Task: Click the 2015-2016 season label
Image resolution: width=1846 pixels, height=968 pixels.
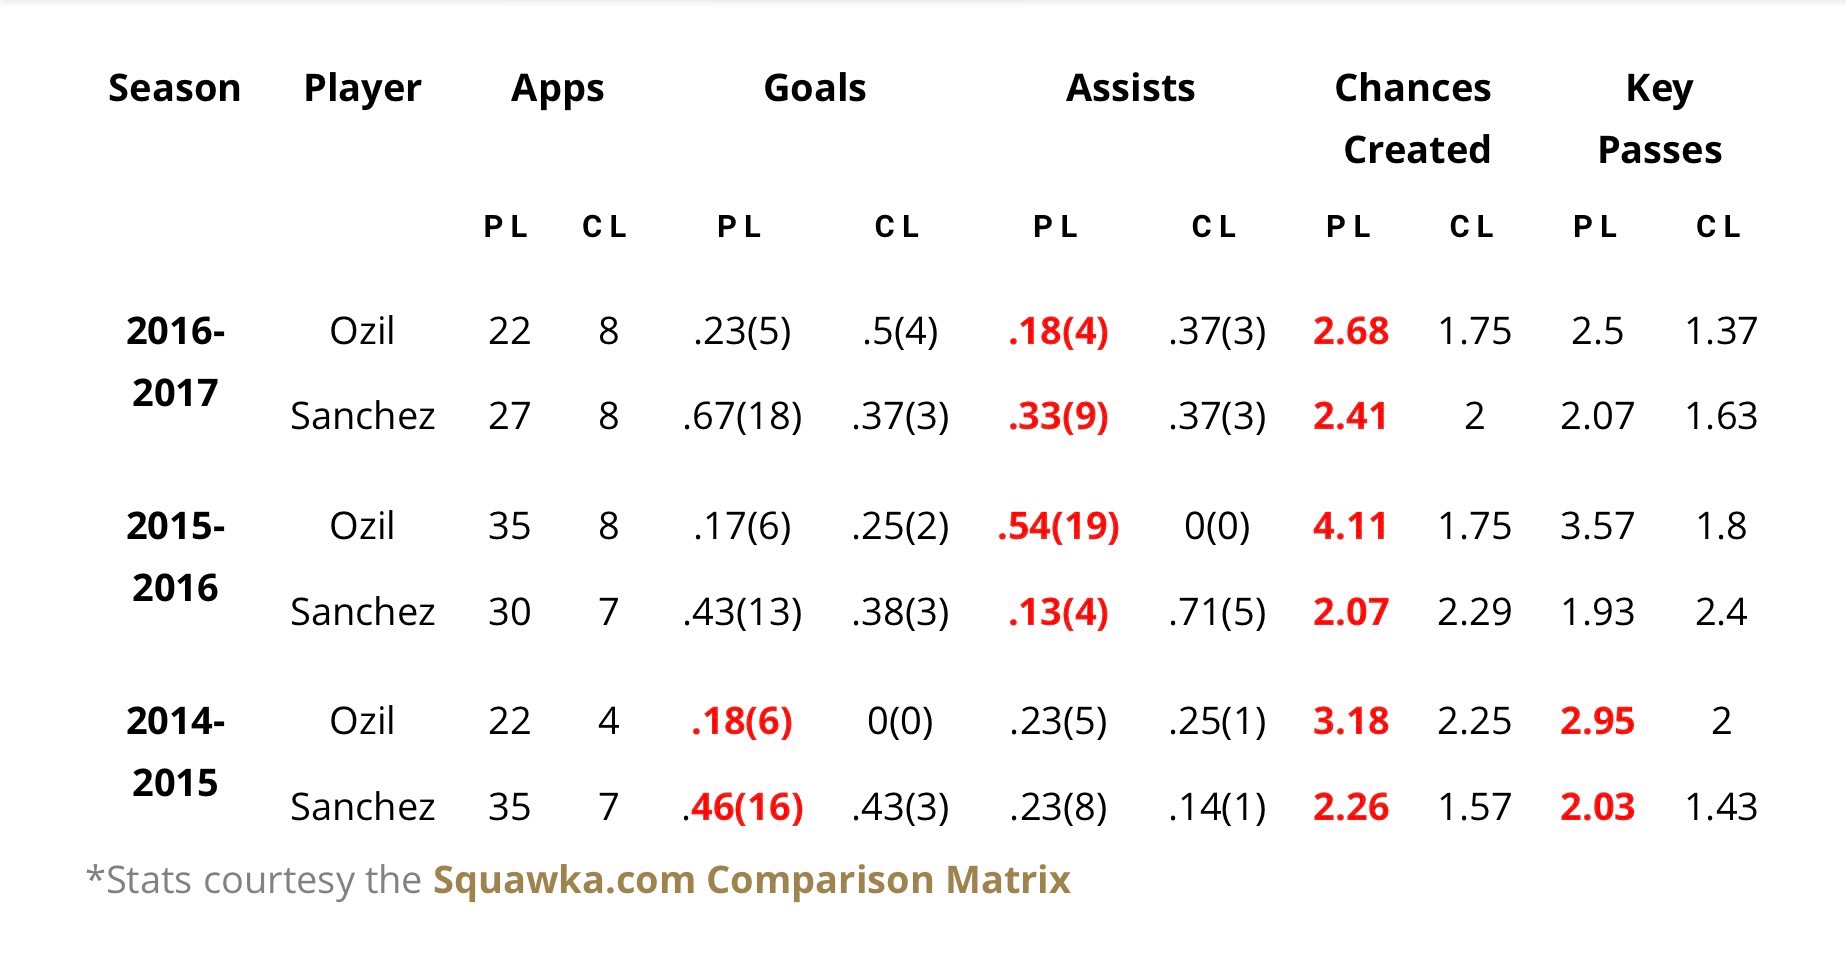Action: 175,556
